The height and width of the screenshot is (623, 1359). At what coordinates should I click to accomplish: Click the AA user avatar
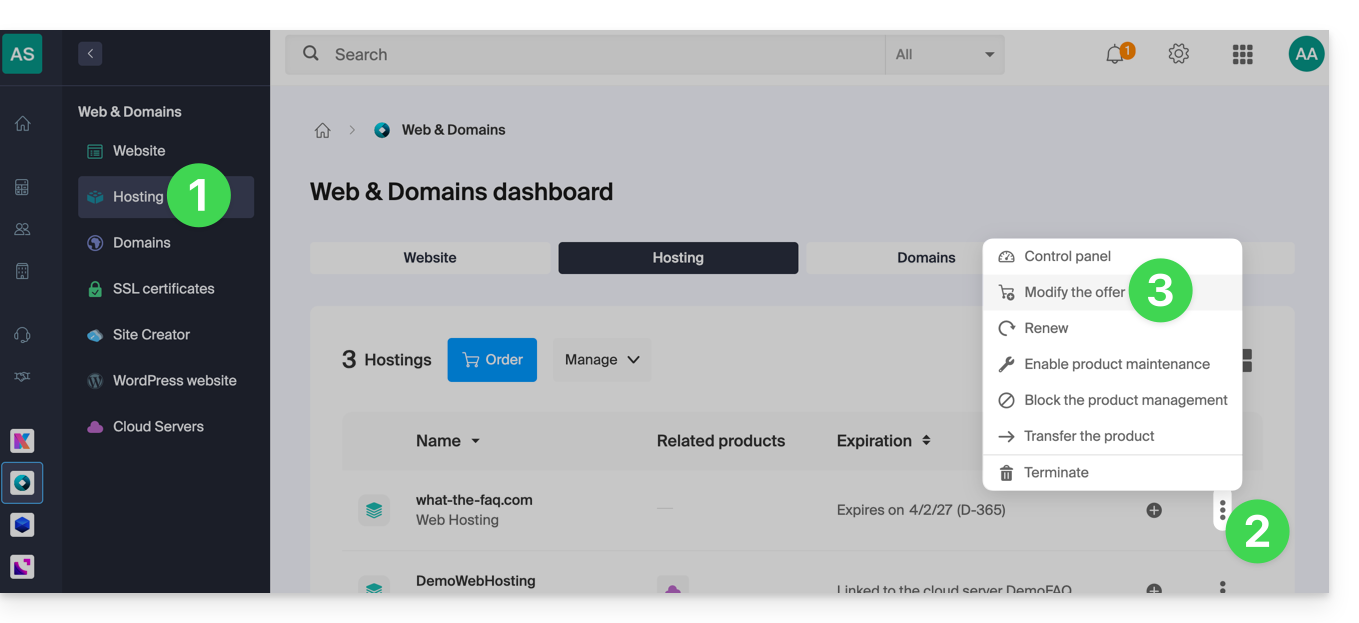(x=1306, y=55)
